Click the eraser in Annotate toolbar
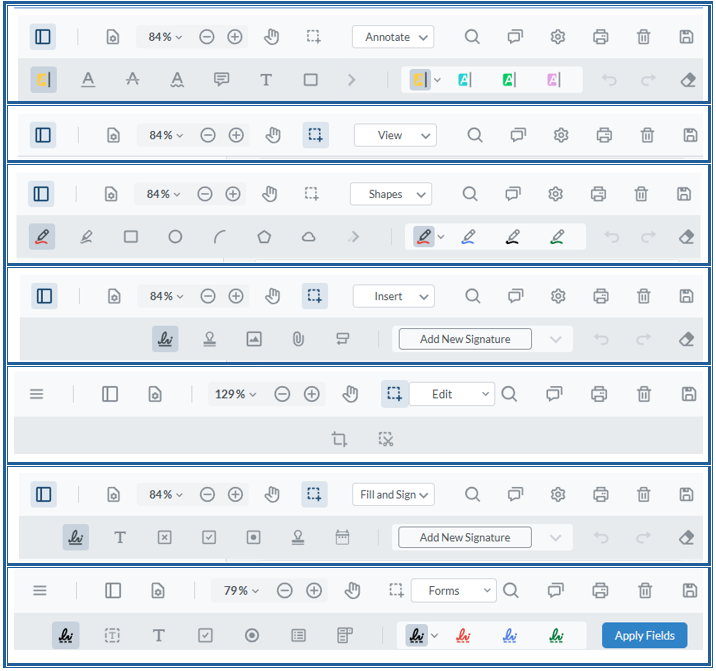Screen dimensions: 716x671 pos(688,80)
